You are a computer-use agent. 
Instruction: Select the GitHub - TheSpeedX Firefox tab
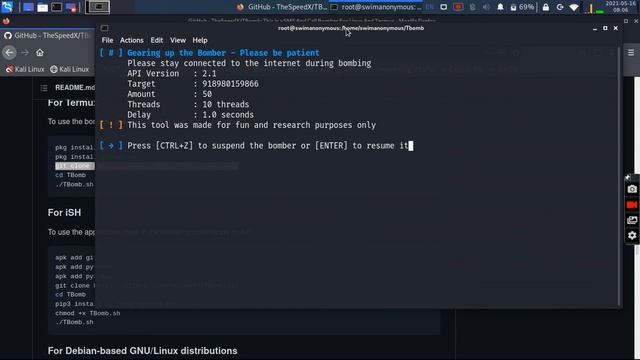47,36
